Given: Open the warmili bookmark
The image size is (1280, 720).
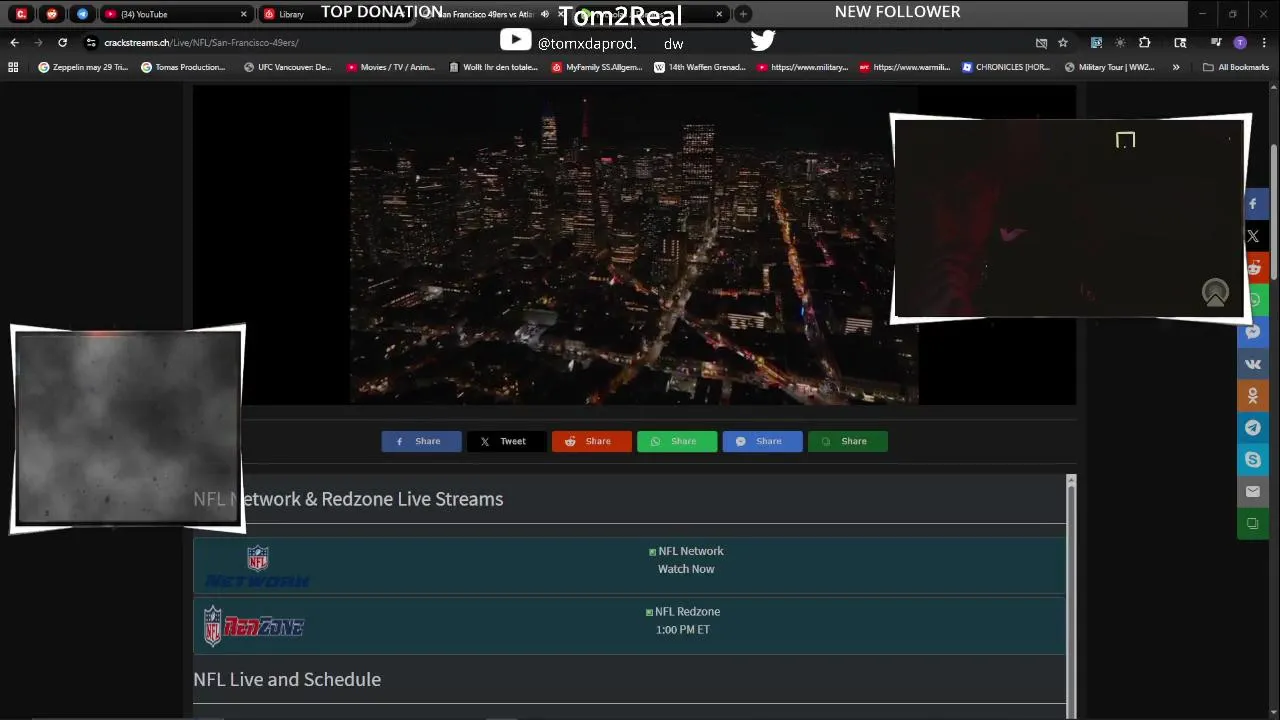Looking at the screenshot, I should click(905, 67).
